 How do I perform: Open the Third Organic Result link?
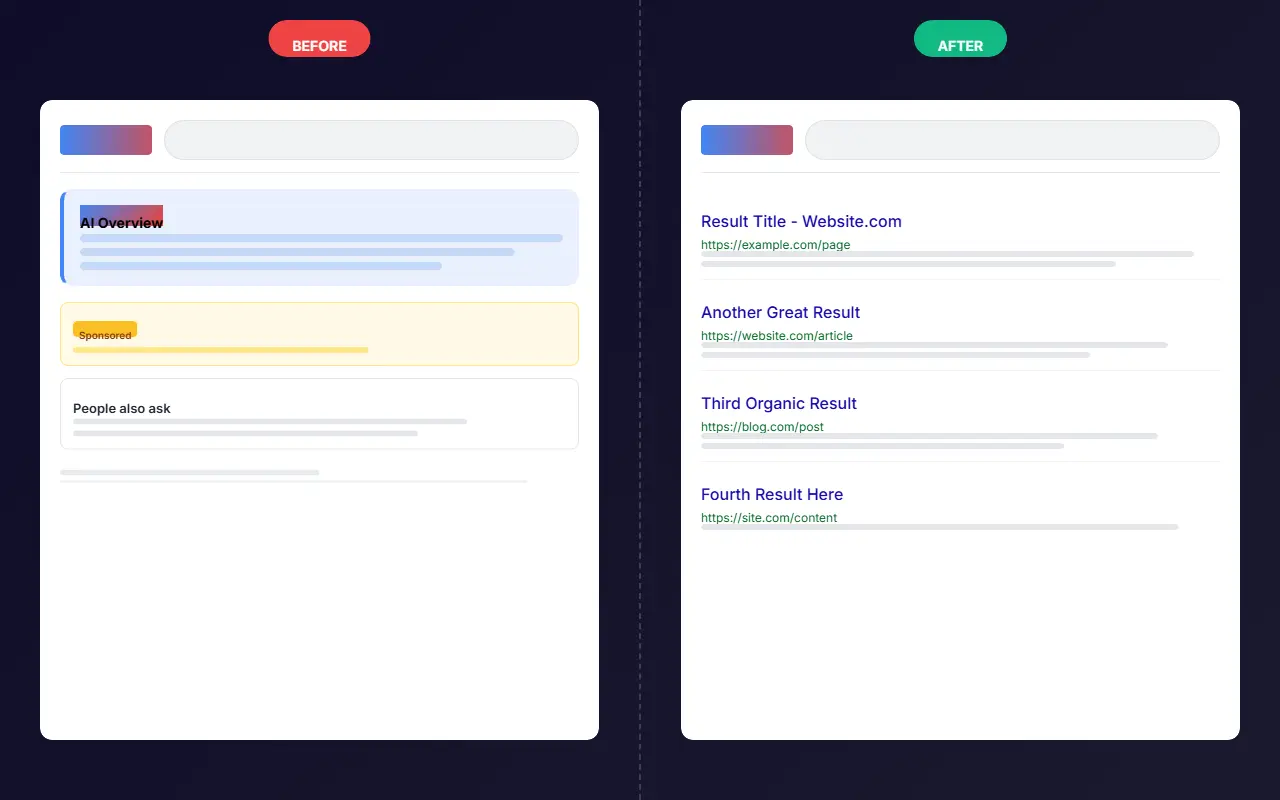click(779, 404)
